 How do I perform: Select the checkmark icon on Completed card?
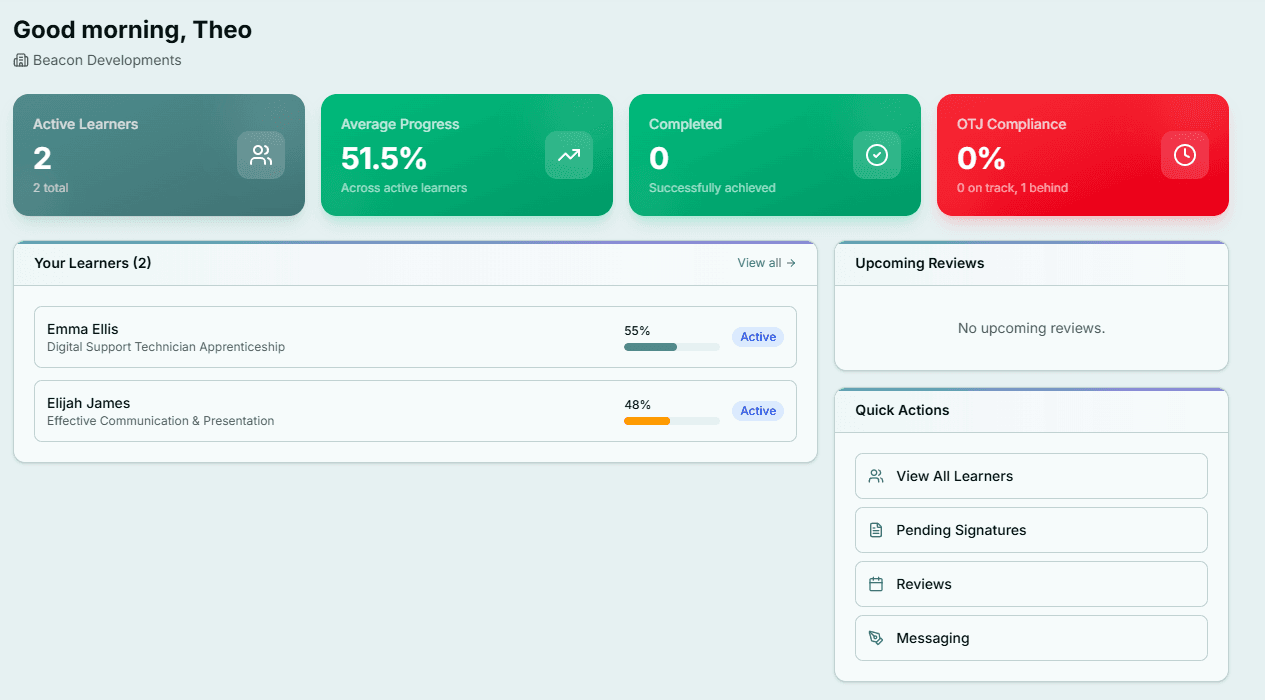[x=877, y=155]
